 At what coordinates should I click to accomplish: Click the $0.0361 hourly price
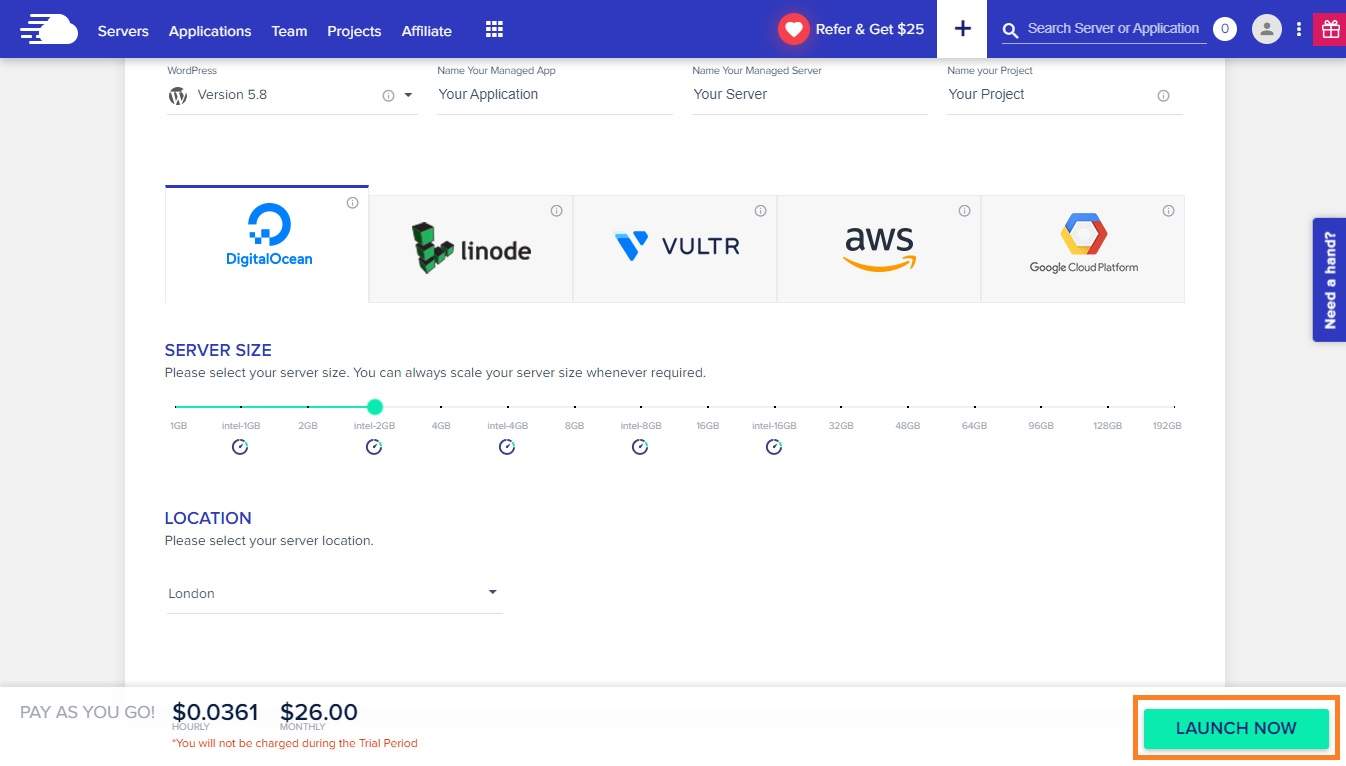[215, 712]
